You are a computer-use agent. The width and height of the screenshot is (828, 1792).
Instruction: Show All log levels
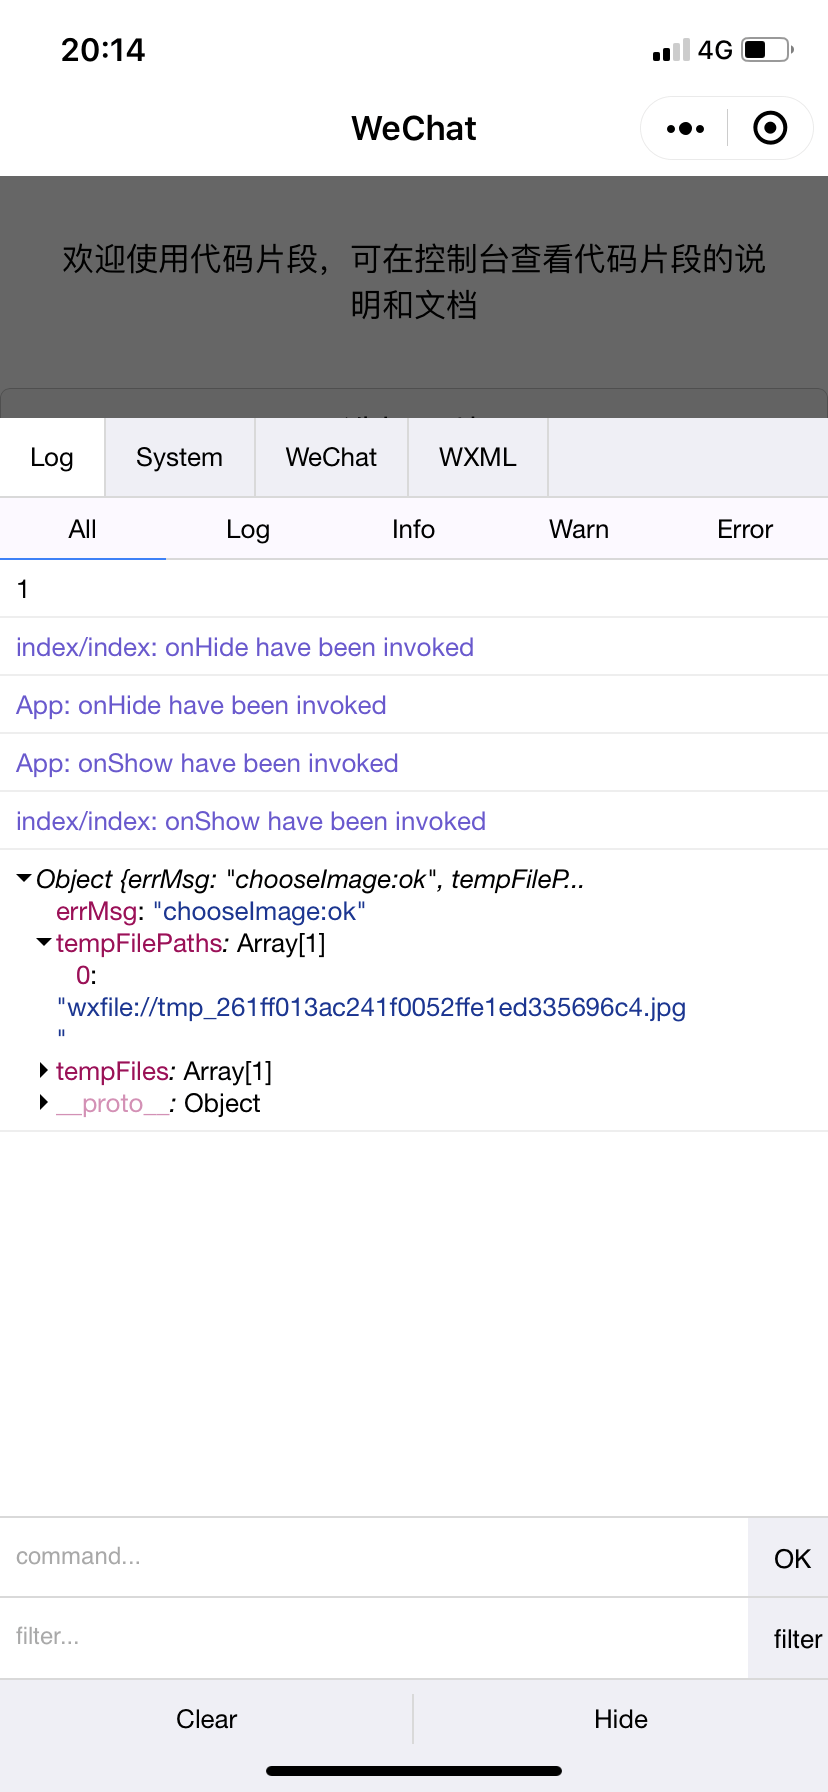(83, 529)
